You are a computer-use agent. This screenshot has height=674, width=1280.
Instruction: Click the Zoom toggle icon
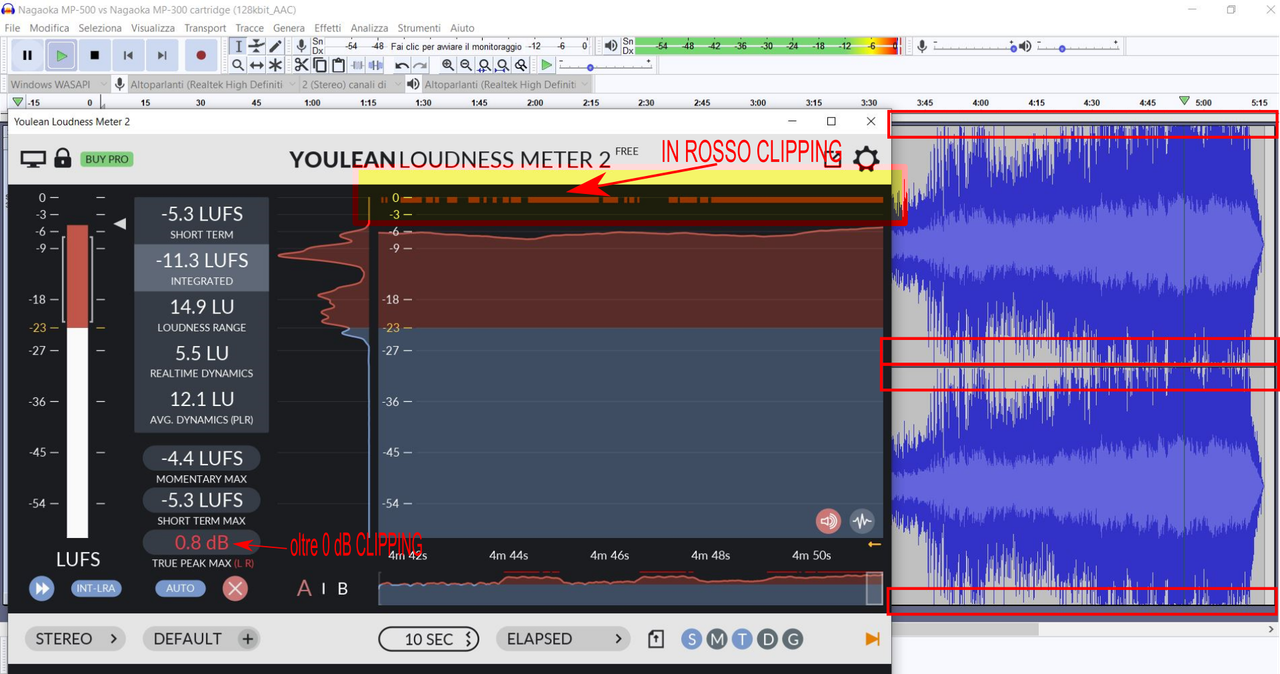[522, 65]
